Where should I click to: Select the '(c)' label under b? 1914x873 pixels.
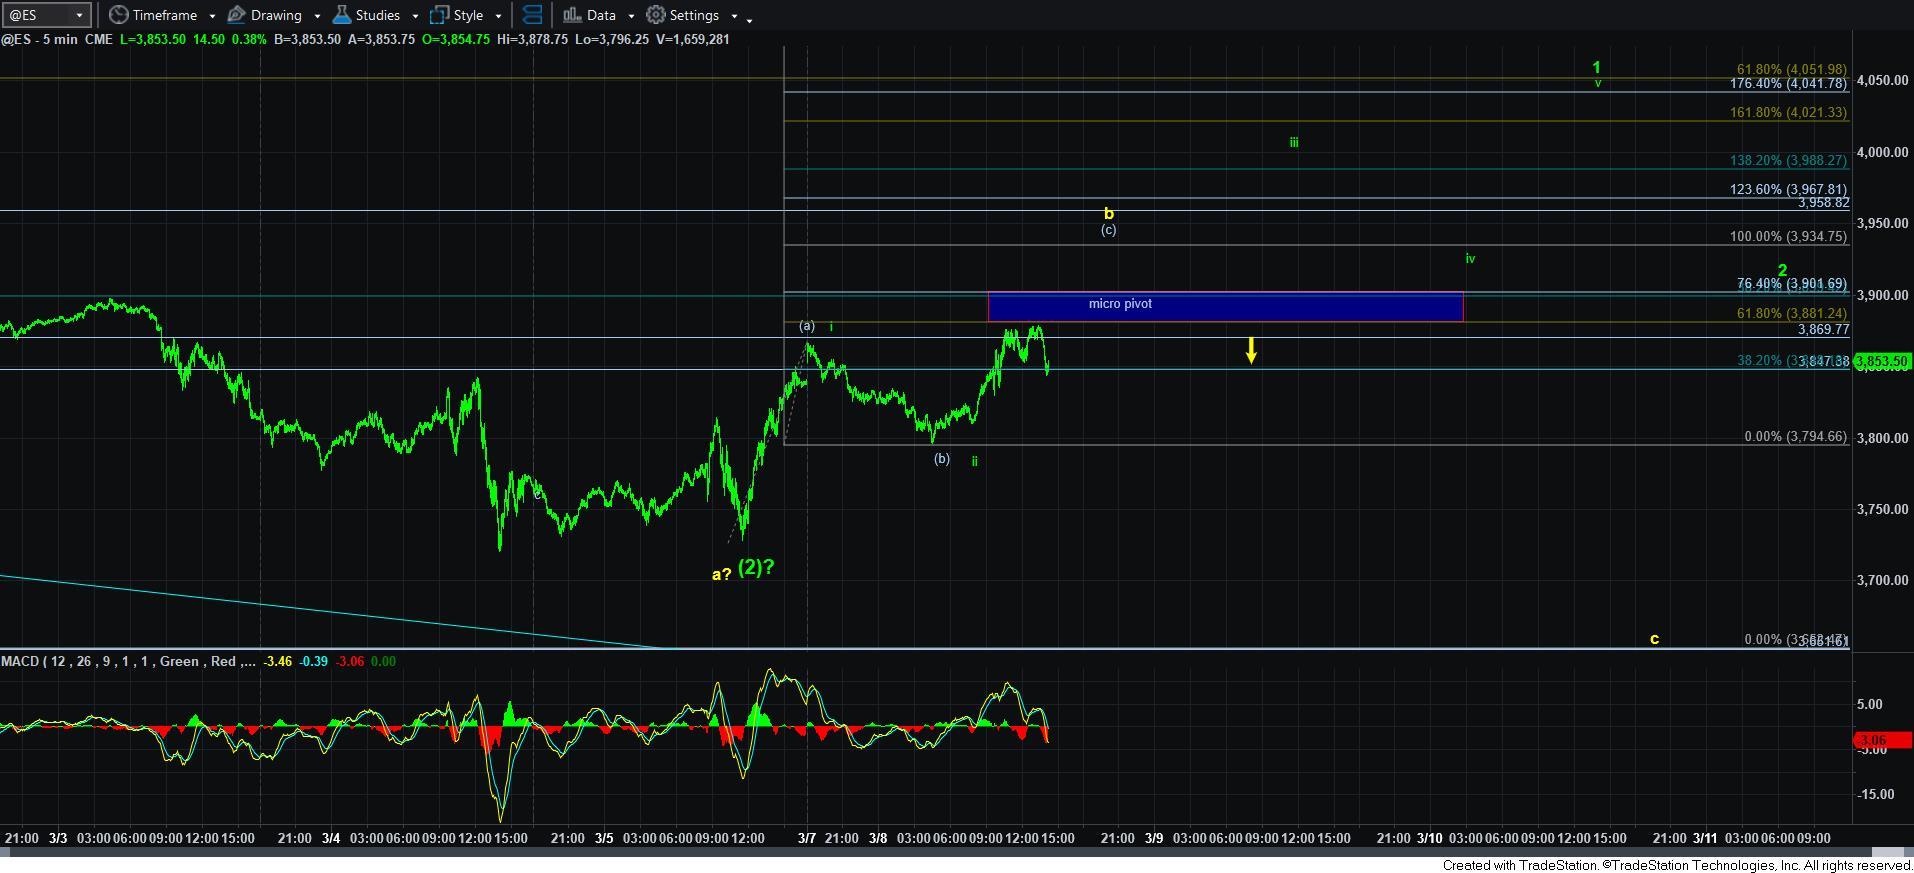1108,230
